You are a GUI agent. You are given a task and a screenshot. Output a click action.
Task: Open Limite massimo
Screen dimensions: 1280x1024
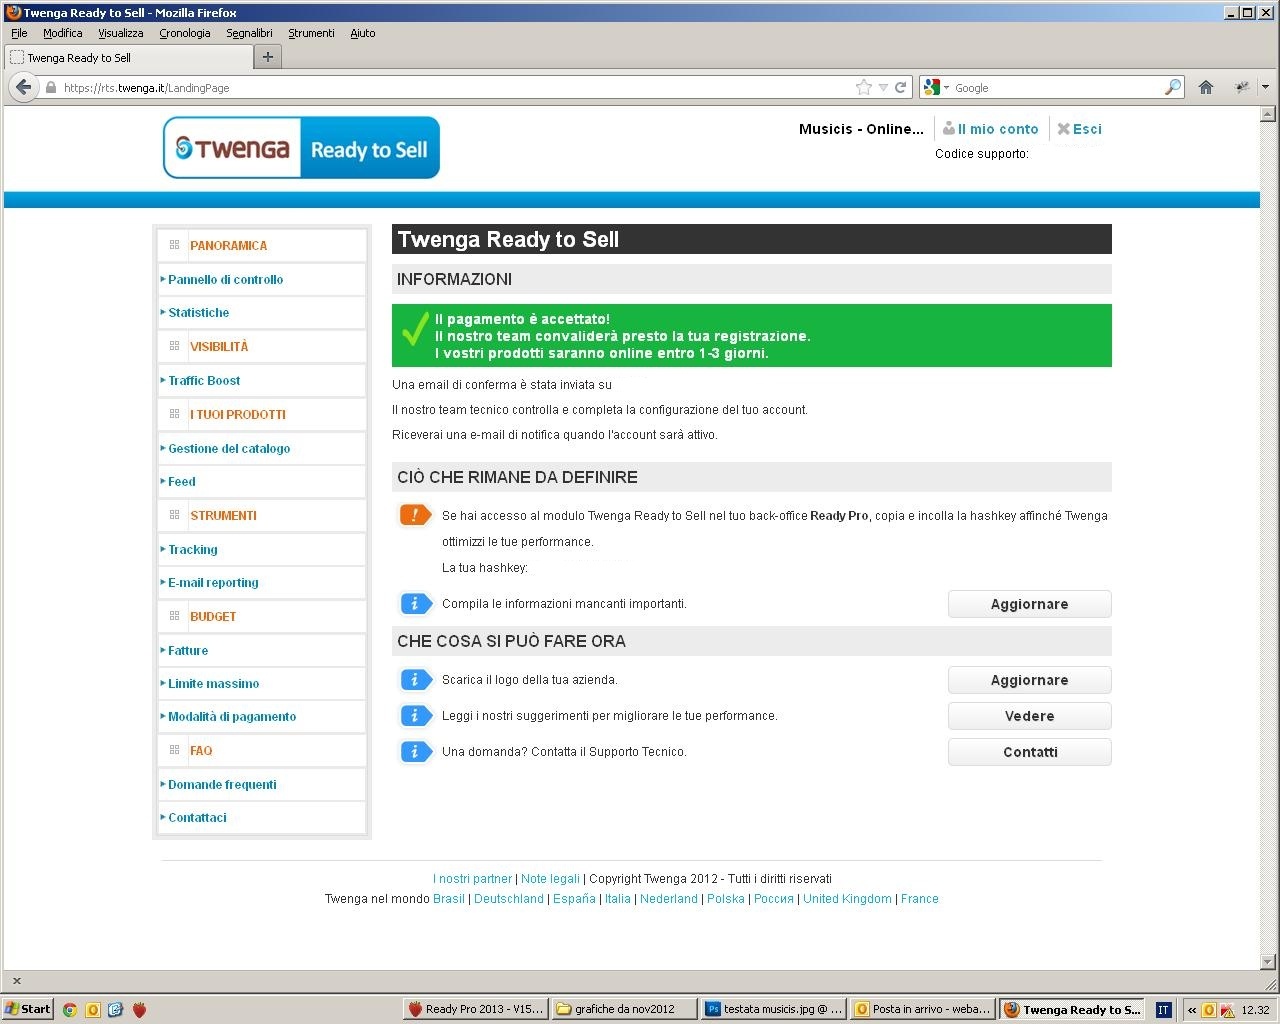213,683
